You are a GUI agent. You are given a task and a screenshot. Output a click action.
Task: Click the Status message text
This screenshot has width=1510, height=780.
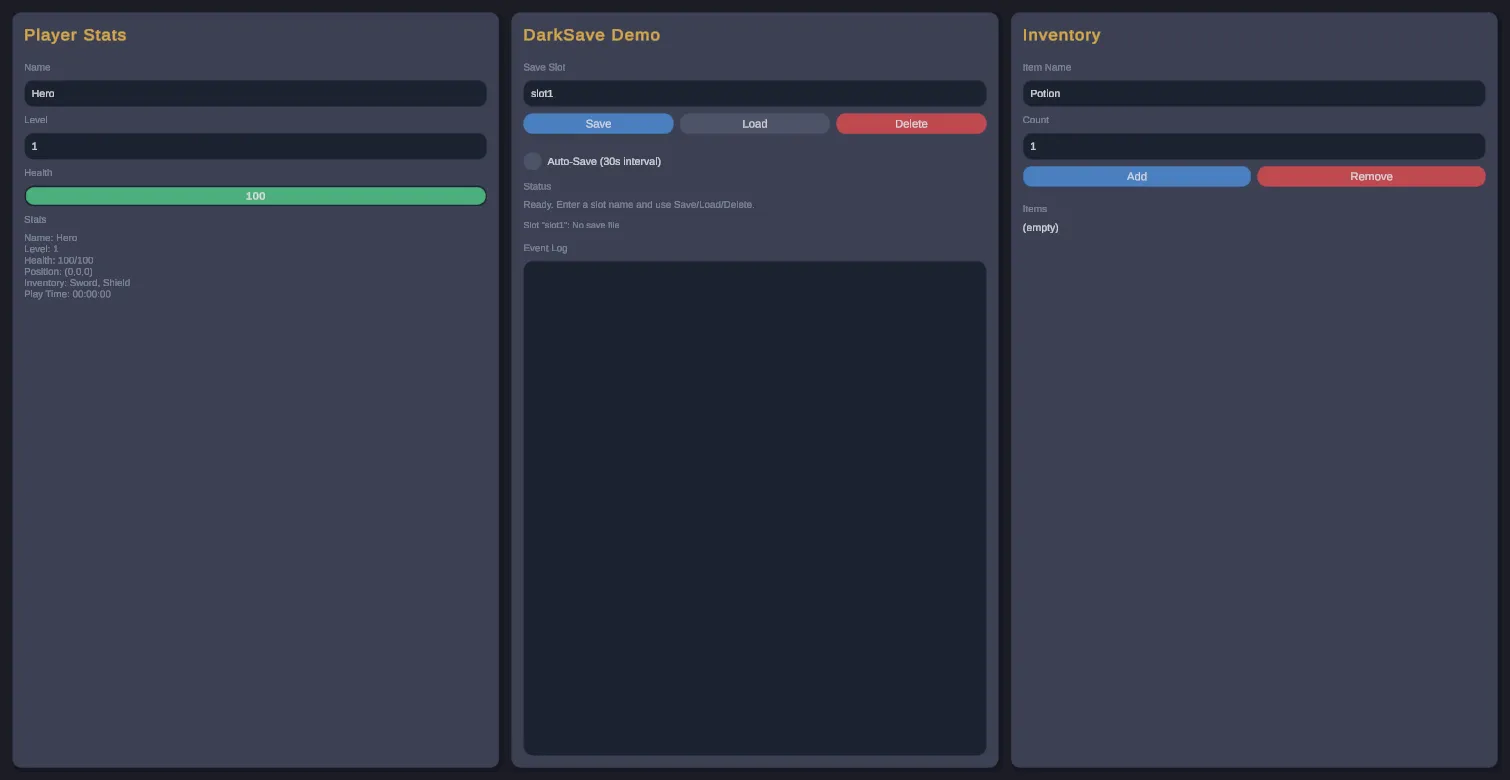pos(638,204)
